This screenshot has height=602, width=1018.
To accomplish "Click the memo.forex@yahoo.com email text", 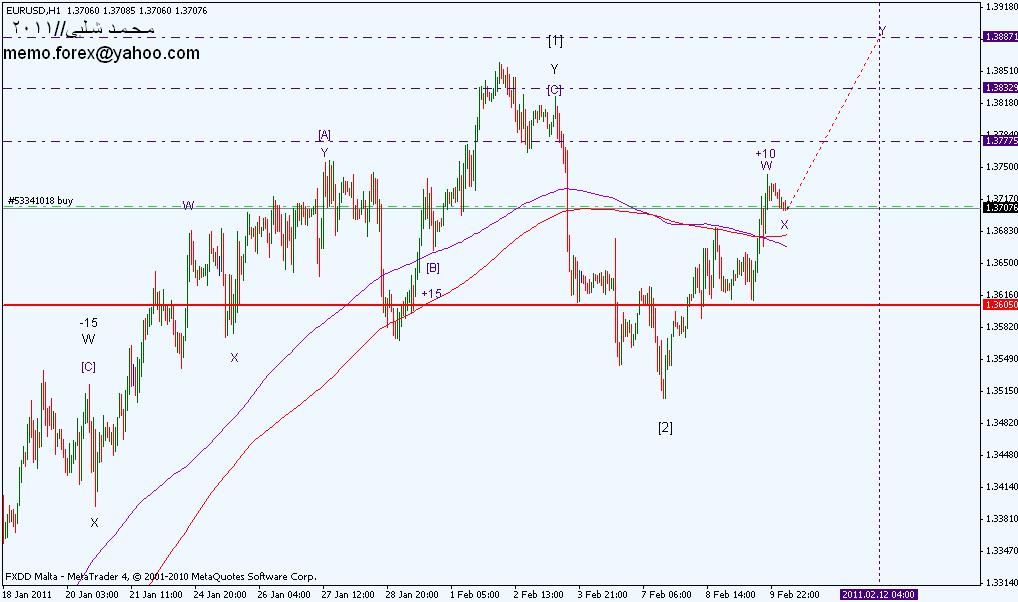I will tap(101, 54).
